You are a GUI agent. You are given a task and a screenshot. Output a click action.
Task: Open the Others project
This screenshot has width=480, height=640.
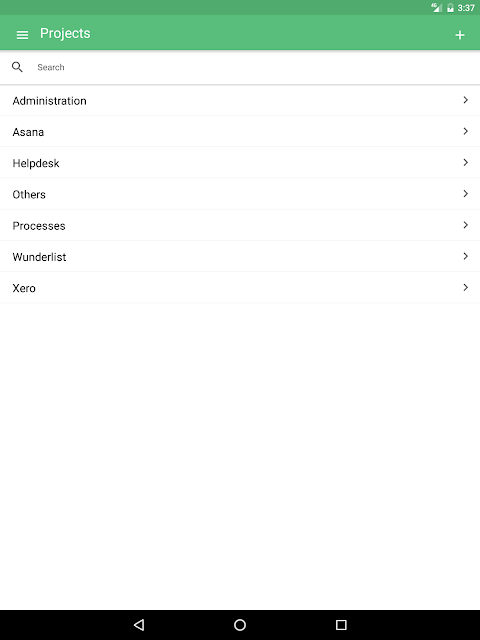pyautogui.click(x=240, y=194)
